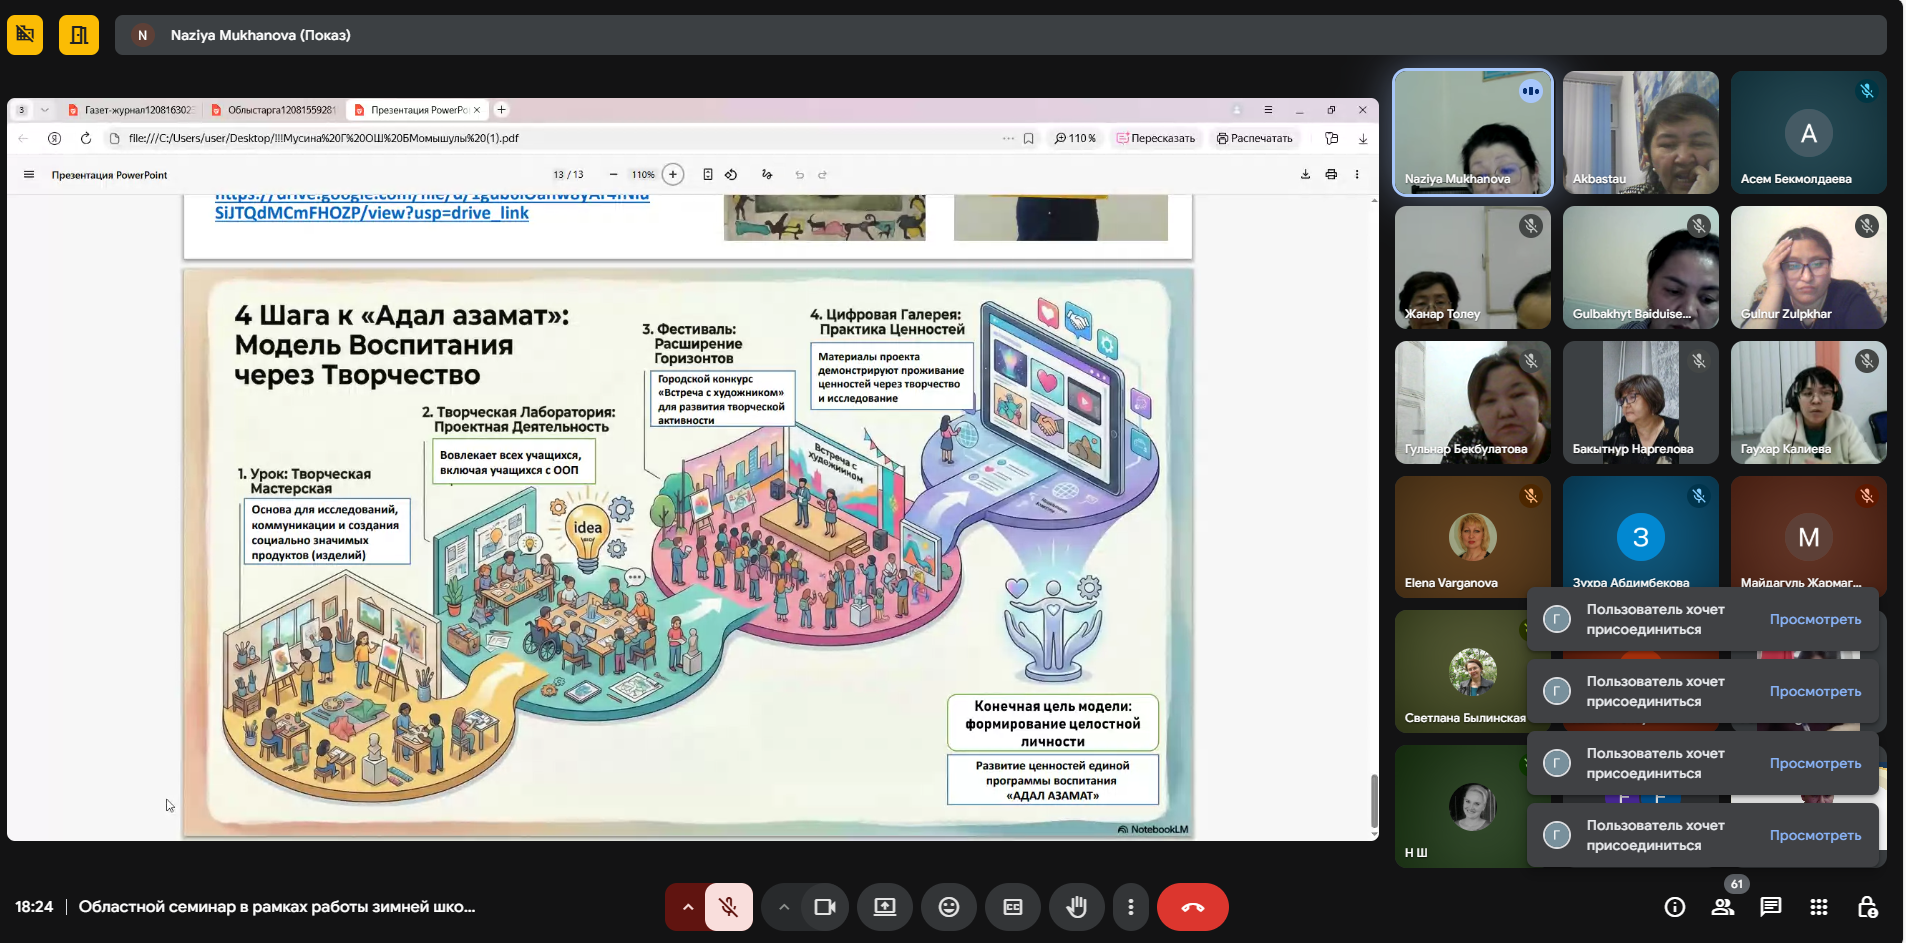Click the present screen icon
This screenshot has width=1906, height=943.
(x=885, y=907)
